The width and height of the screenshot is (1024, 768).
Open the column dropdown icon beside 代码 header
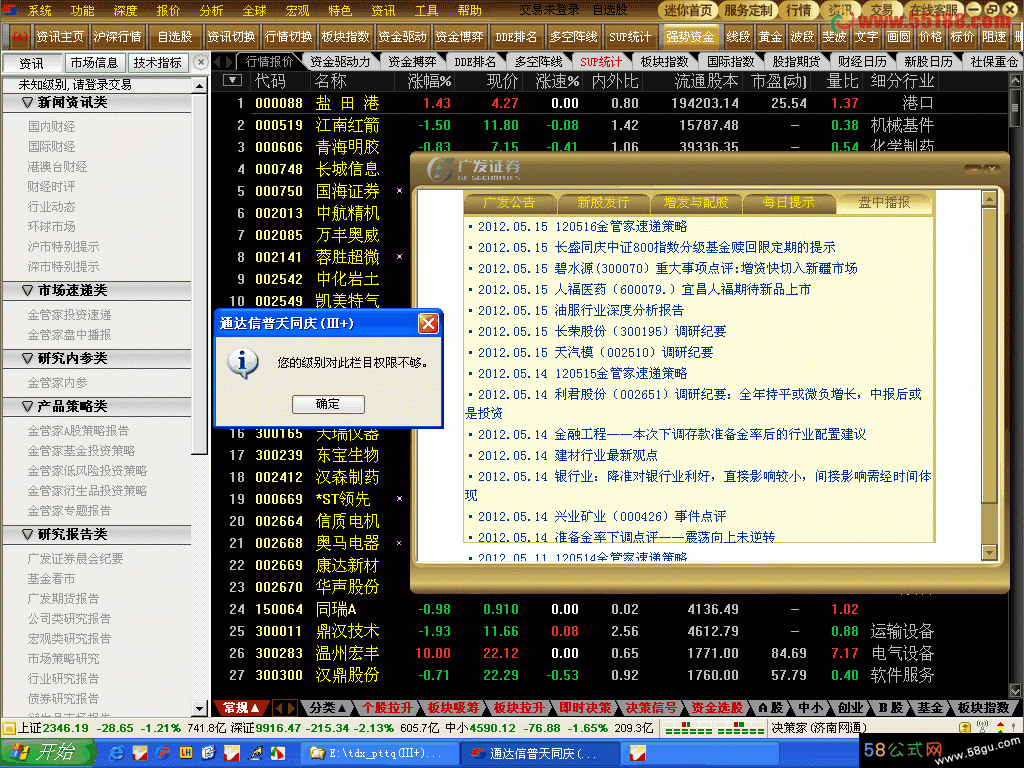click(232, 80)
